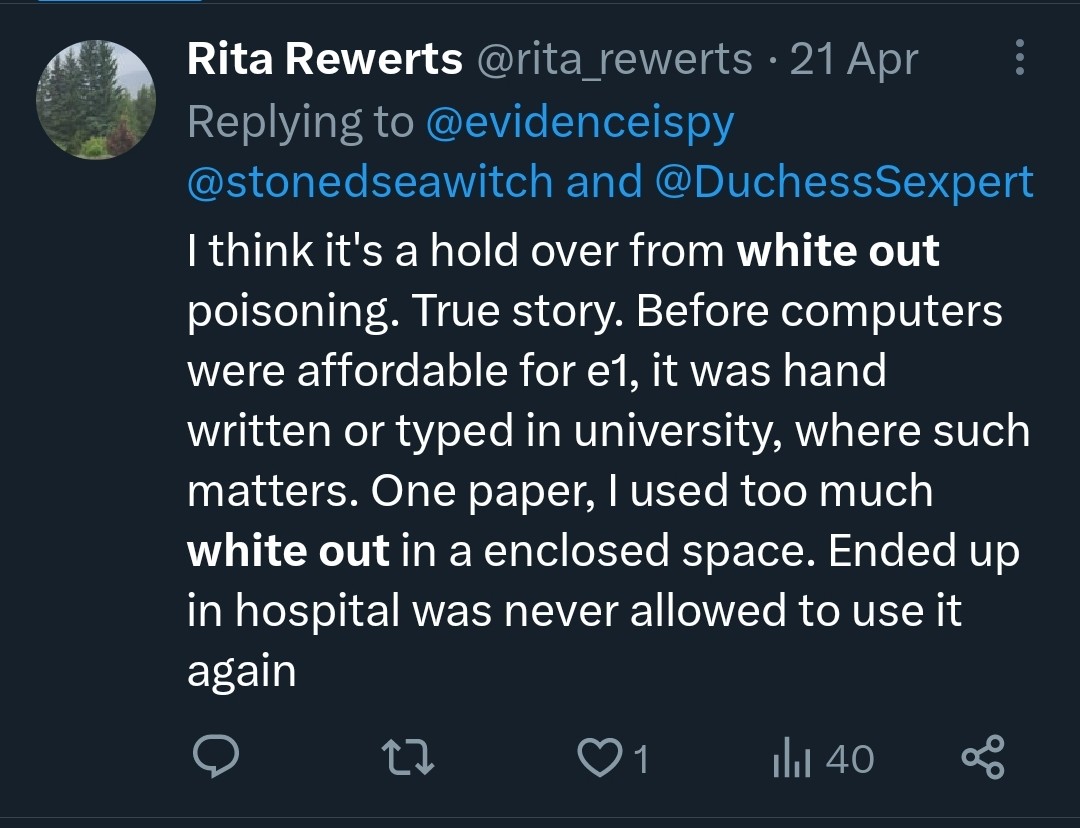Open Rita Rewerts' profile picture
Viewport: 1080px width, 828px height.
96,100
